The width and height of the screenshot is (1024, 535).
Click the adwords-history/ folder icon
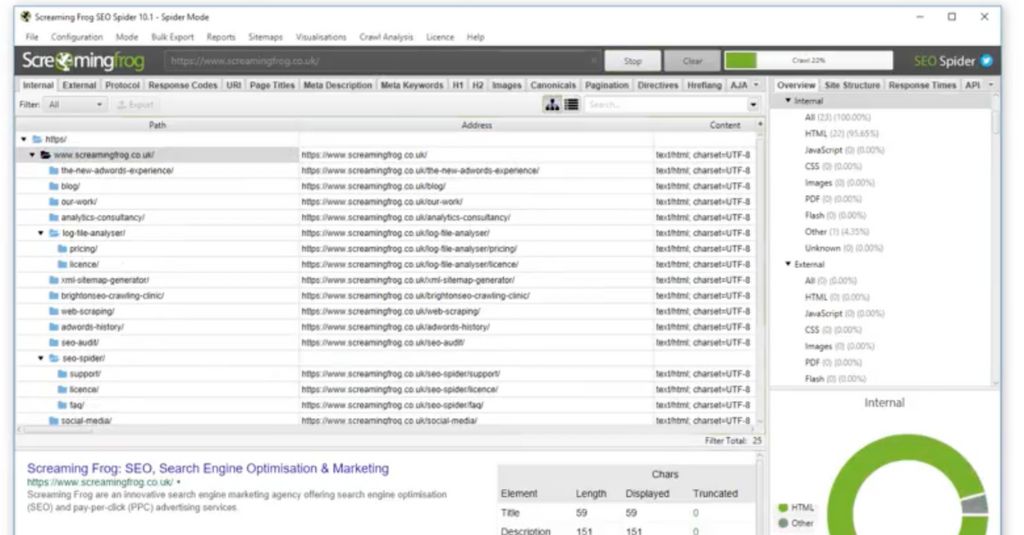coord(54,327)
